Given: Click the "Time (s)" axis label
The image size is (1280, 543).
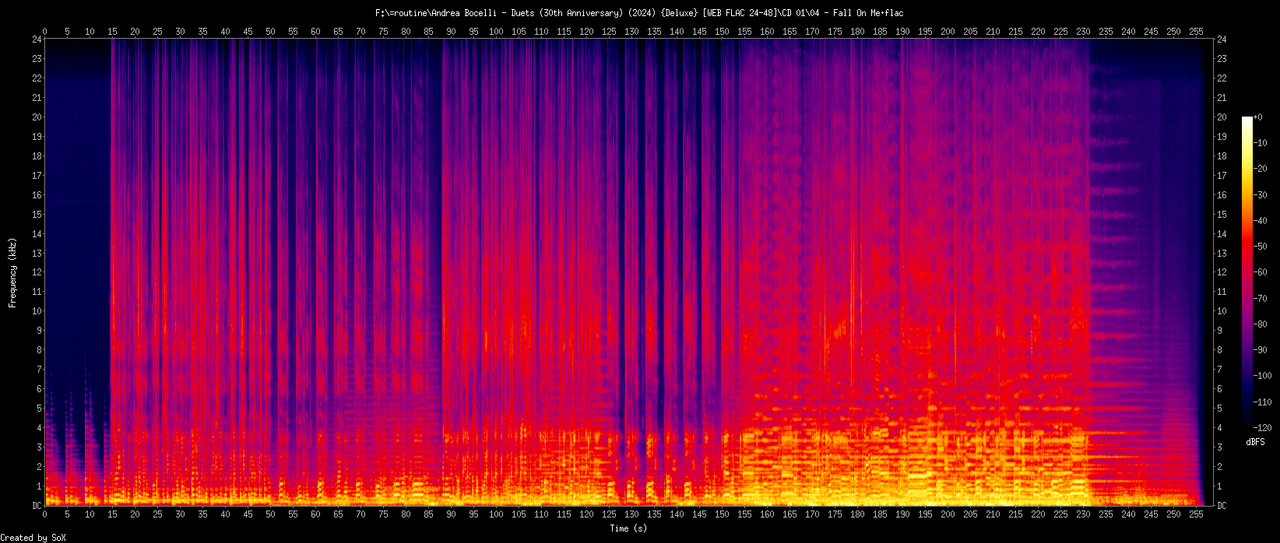Looking at the screenshot, I should click(628, 527).
